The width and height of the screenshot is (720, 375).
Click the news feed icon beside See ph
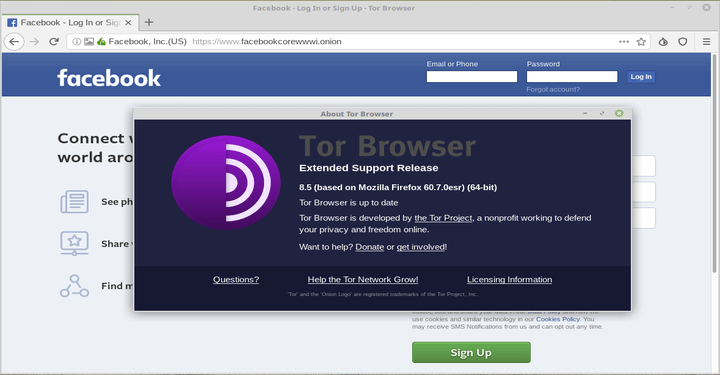[74, 201]
